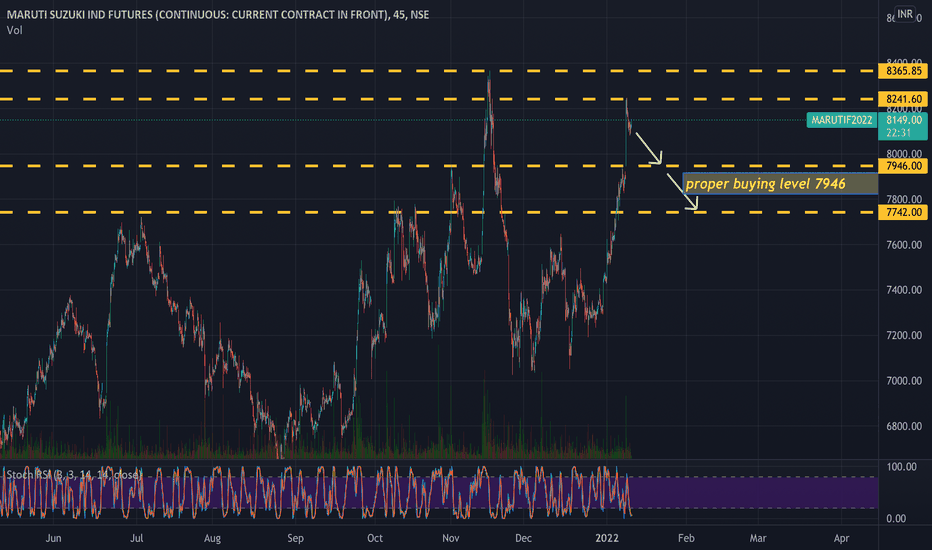Click the MARUTIF2022 symbol tag
The image size is (932, 550).
[x=842, y=120]
